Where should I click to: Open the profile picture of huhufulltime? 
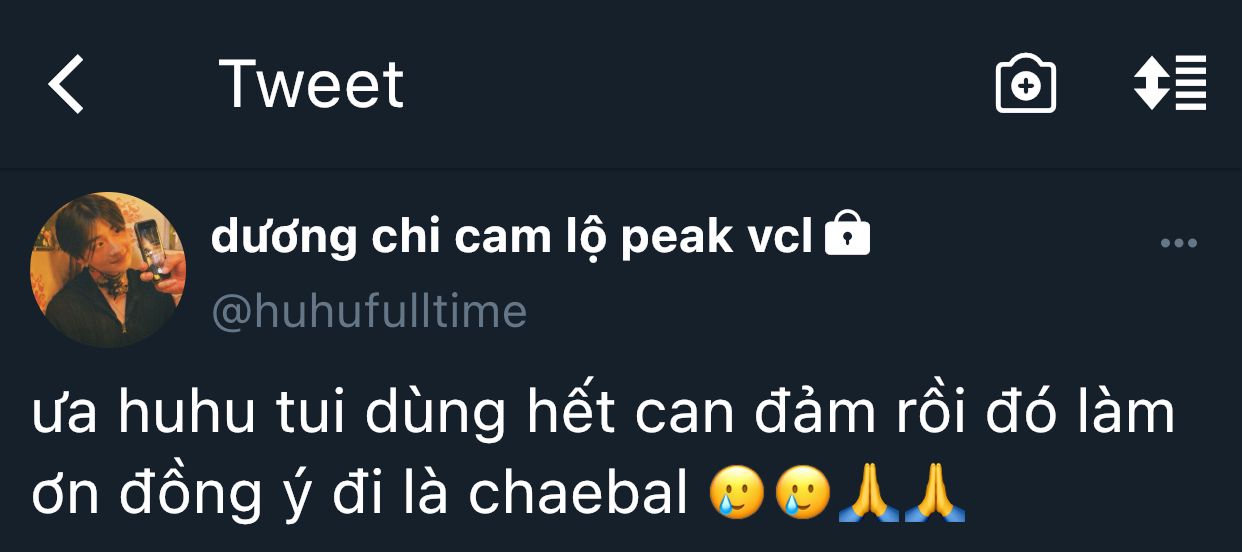pos(108,270)
